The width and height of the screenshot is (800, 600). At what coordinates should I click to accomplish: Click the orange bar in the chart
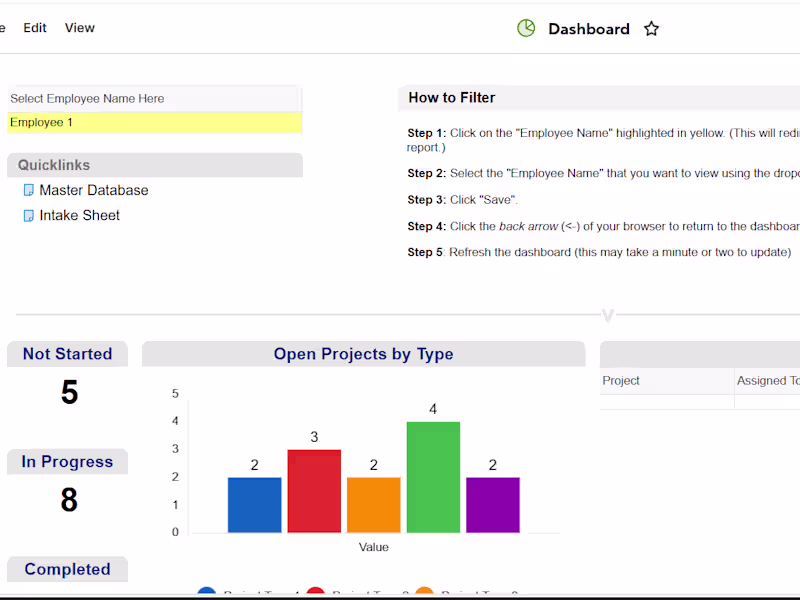373,505
